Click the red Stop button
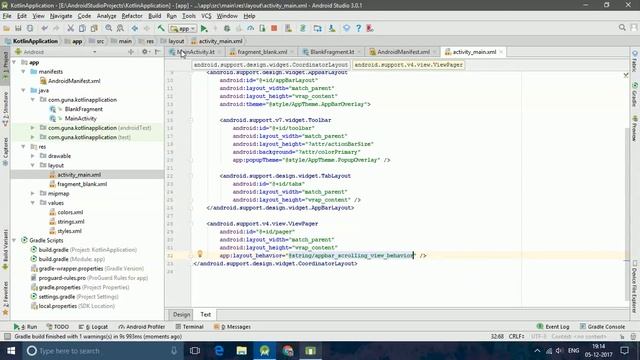Image resolution: width=640 pixels, height=360 pixels. tap(274, 28)
